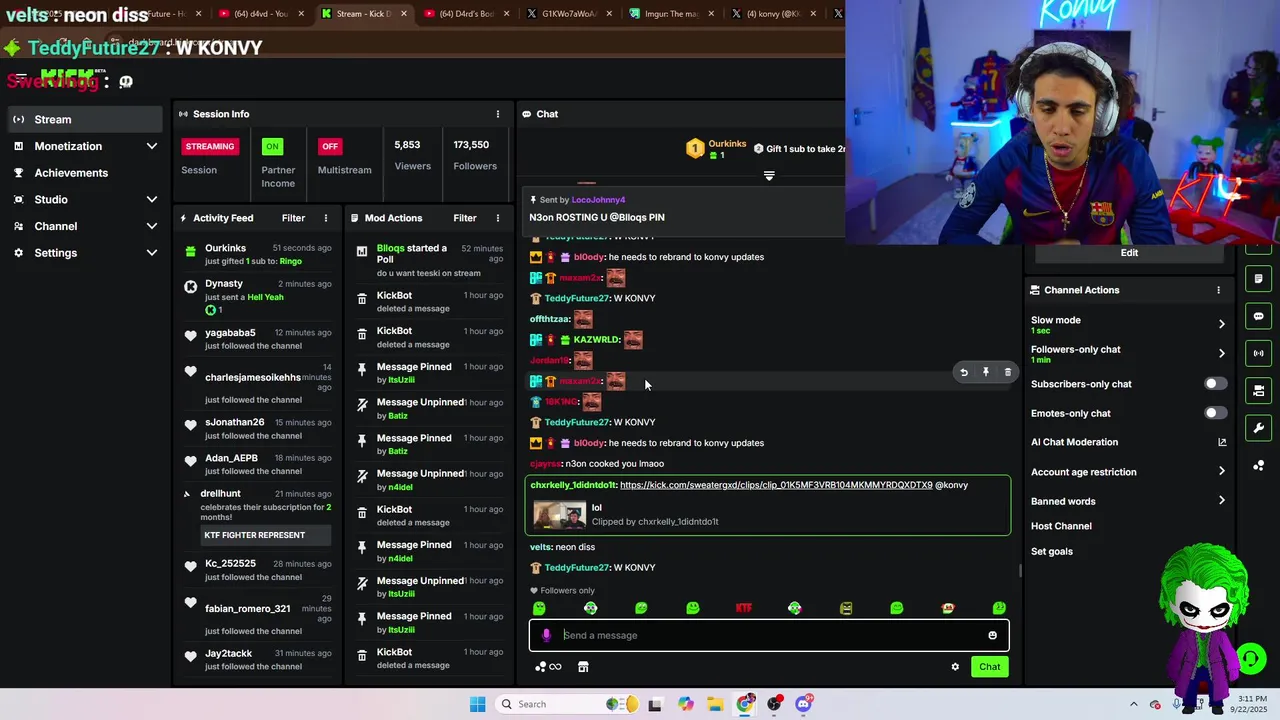
Task: Delete hovered chat message with trash icon
Action: point(1007,372)
